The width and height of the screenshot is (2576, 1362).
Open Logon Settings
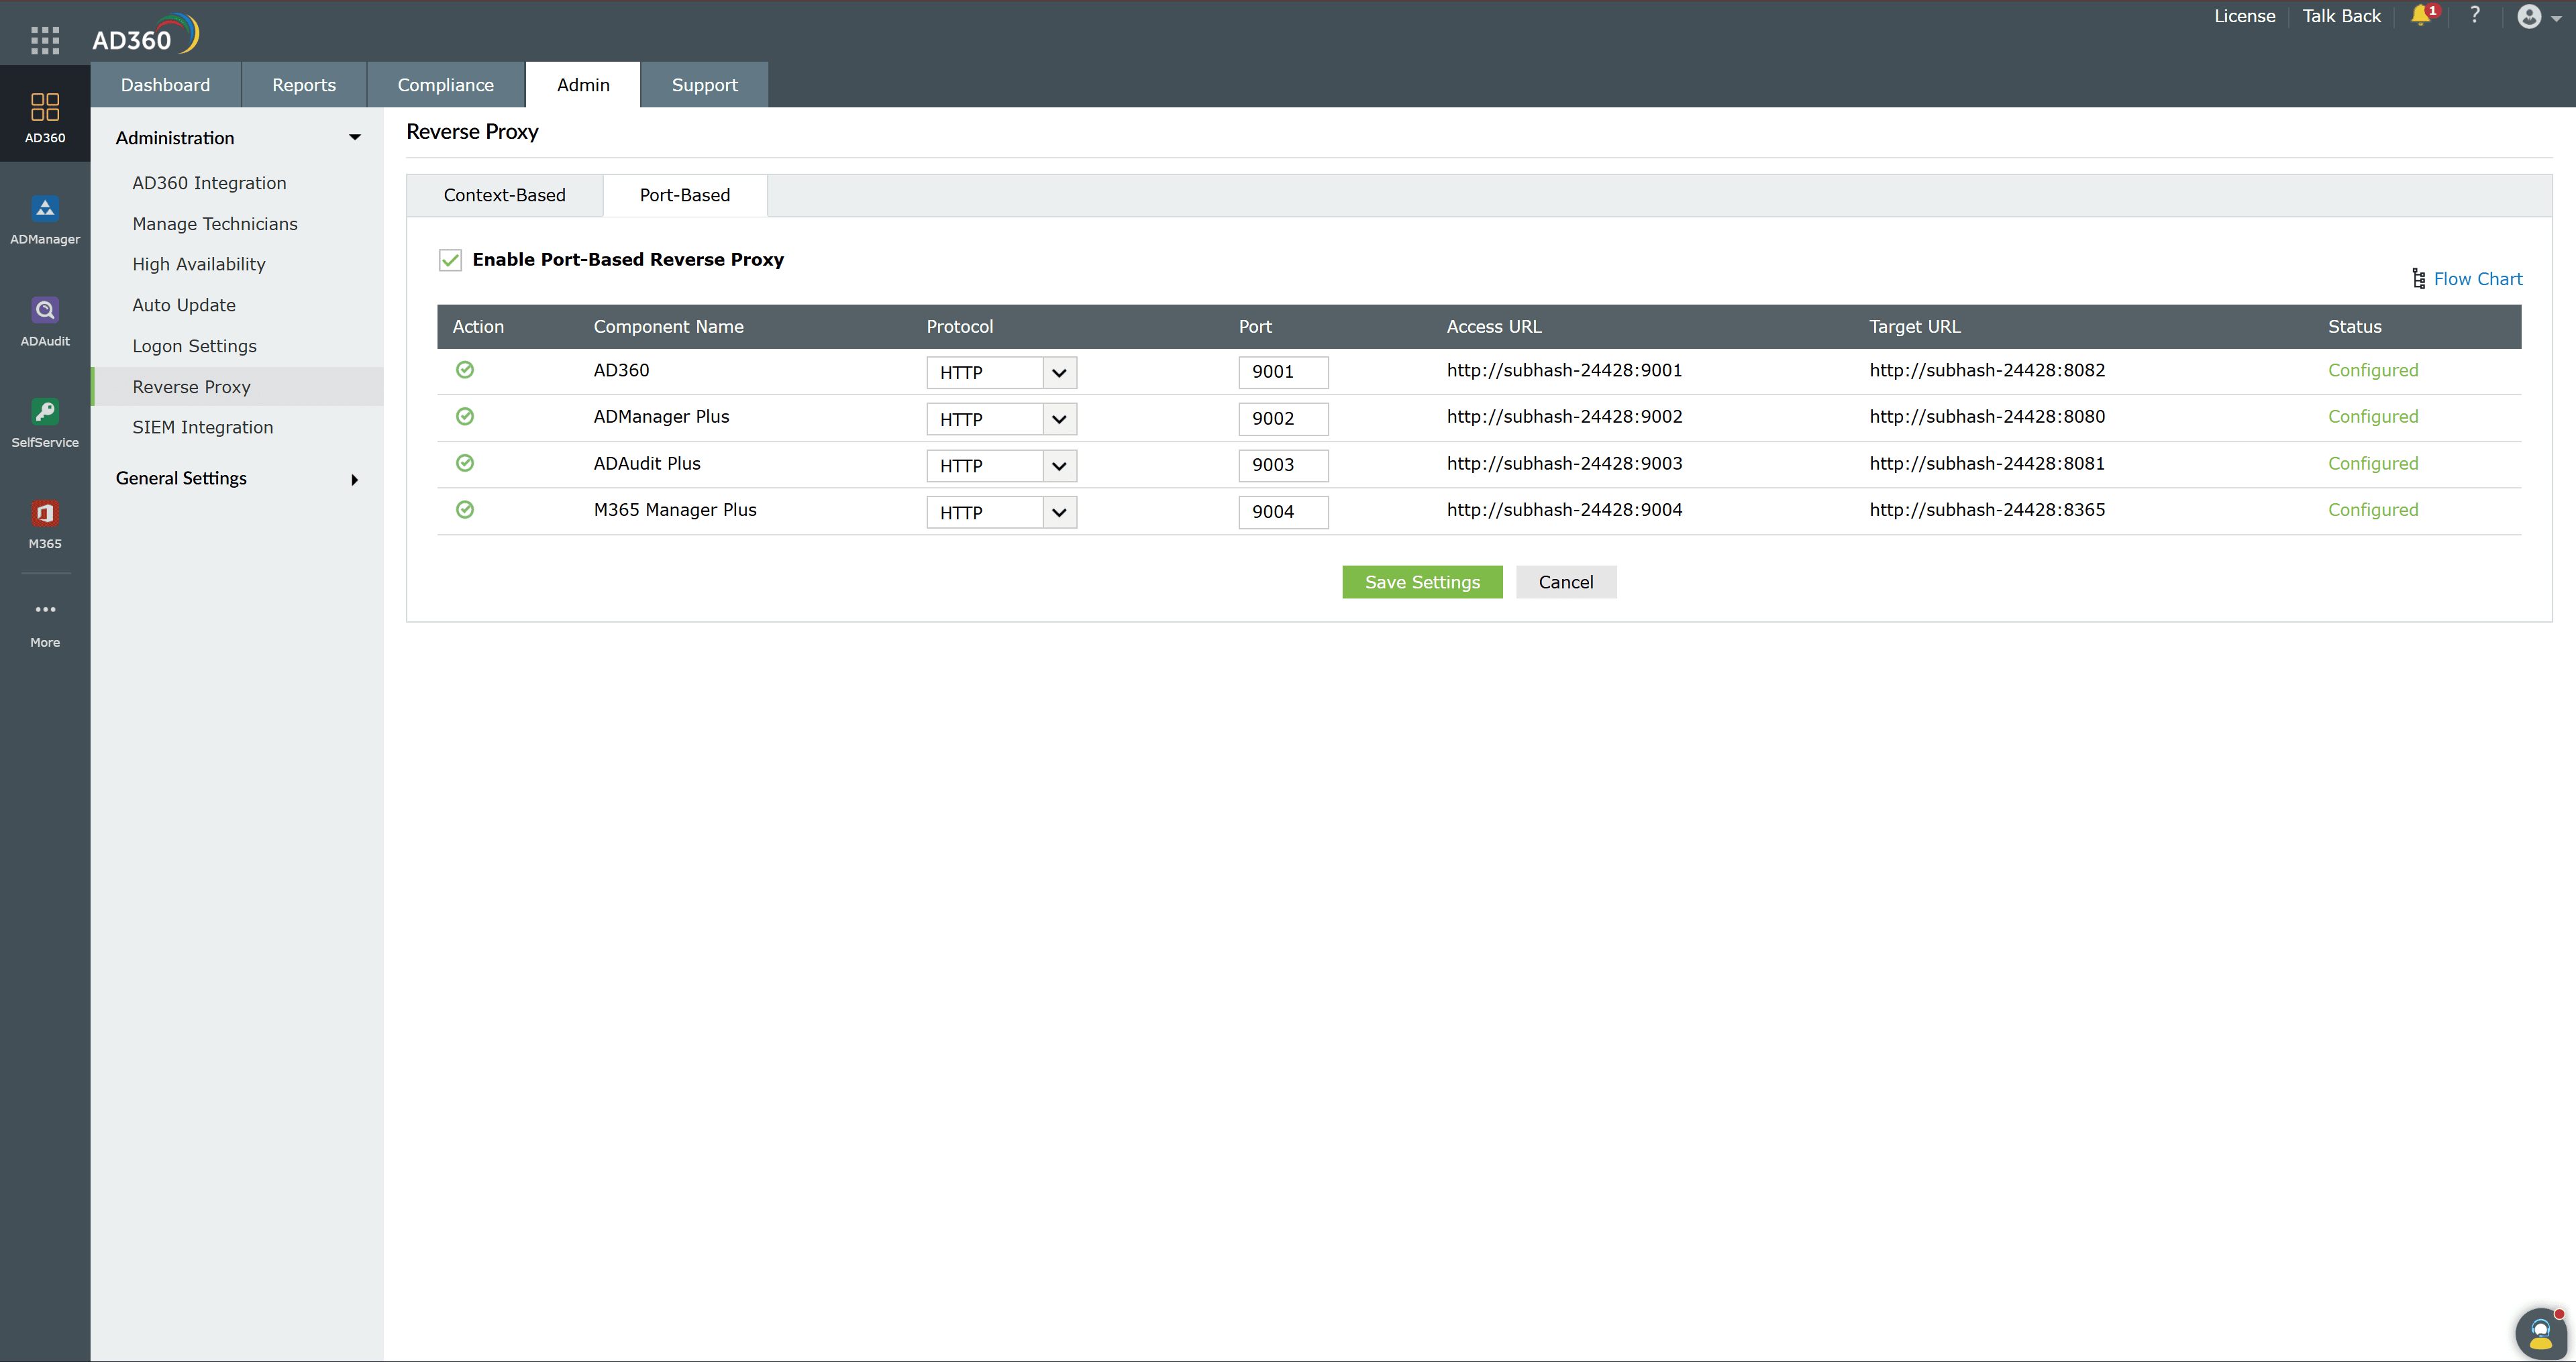194,346
